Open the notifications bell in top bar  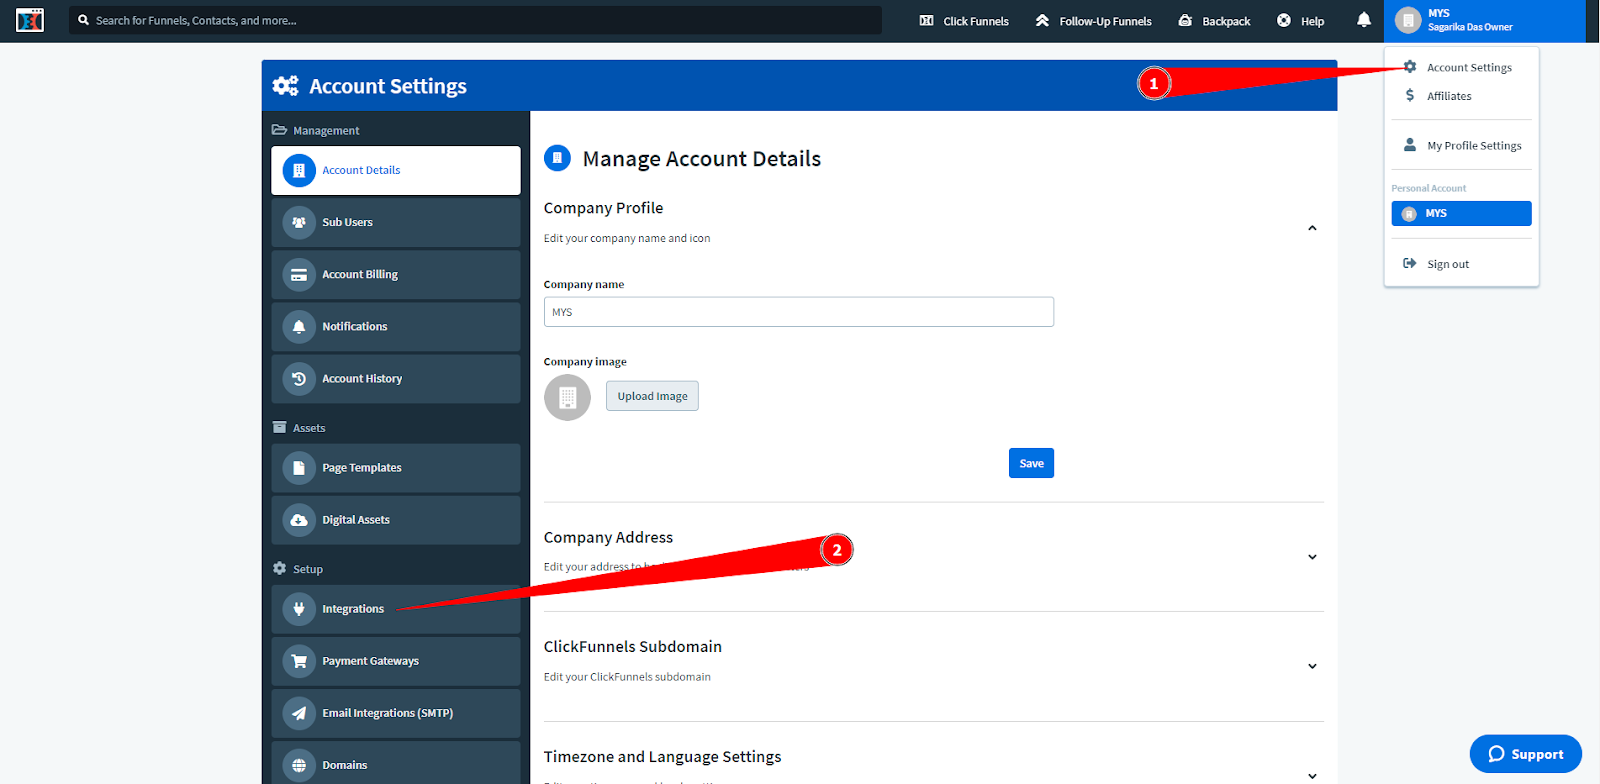tap(1364, 20)
